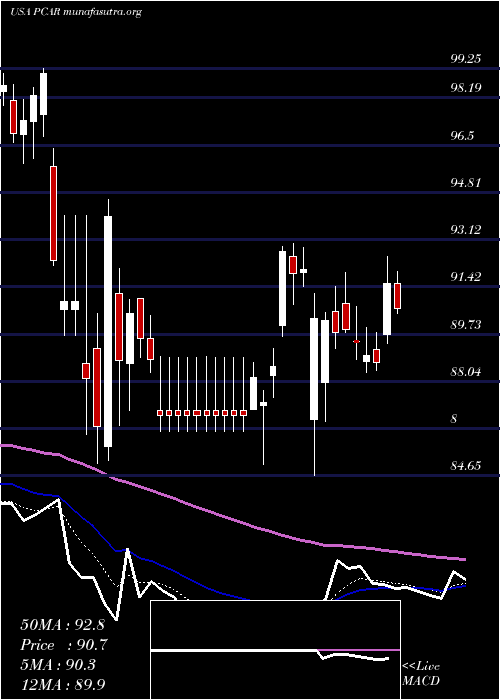Select the 88.04 price level label
The image size is (500, 700).
tap(465, 371)
